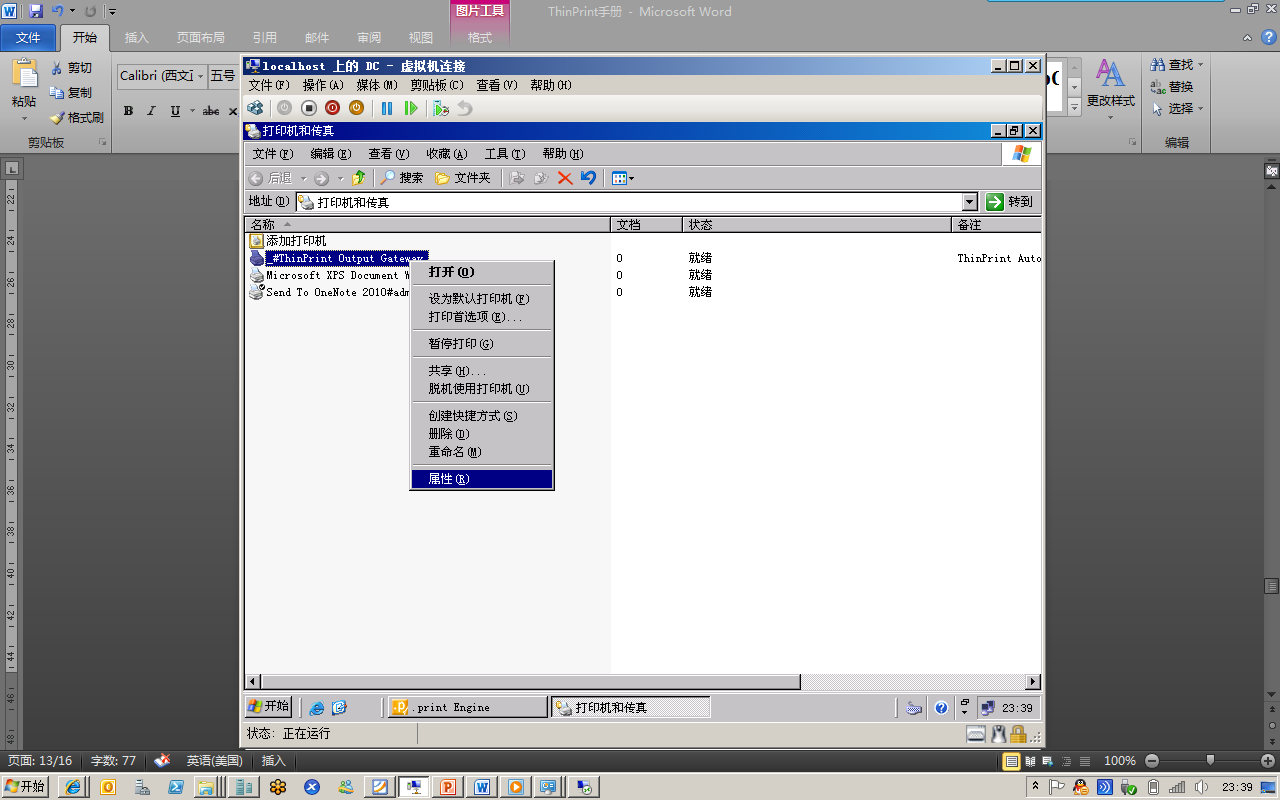Click the 文档 column header

pos(646,225)
